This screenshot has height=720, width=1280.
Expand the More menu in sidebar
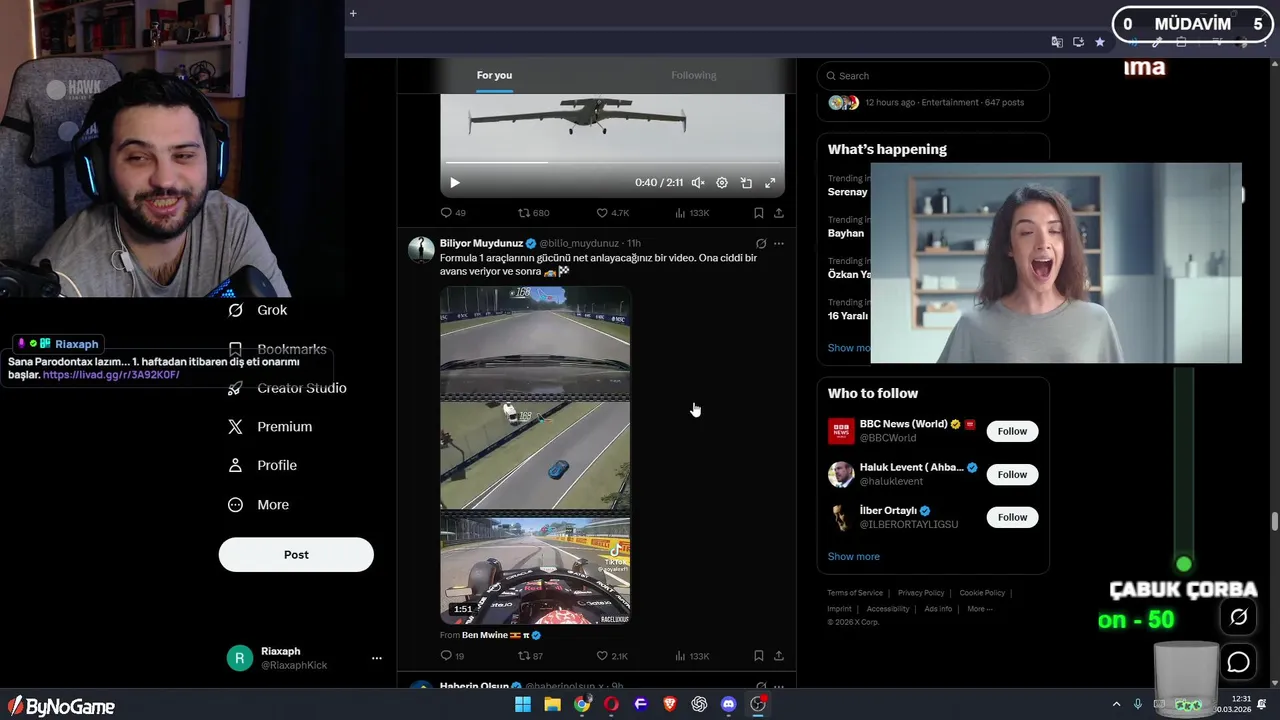[x=259, y=505]
